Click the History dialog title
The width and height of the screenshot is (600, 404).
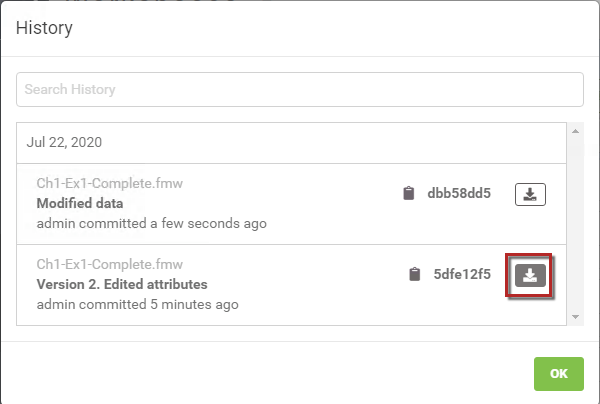[44, 28]
